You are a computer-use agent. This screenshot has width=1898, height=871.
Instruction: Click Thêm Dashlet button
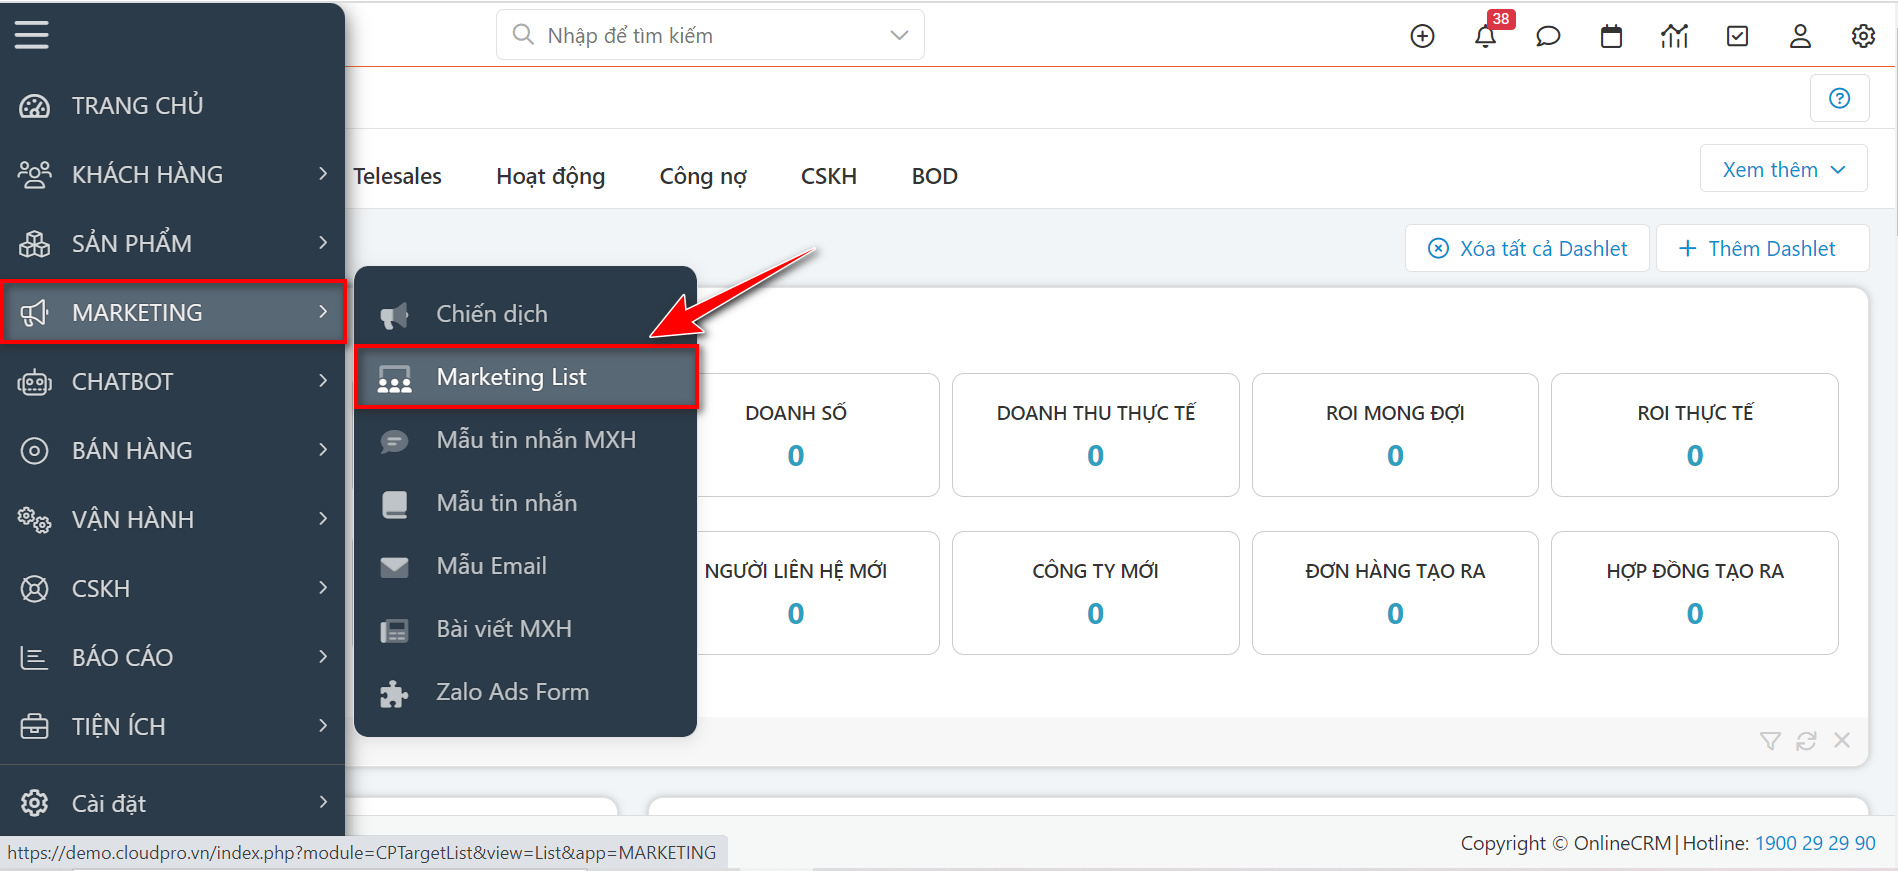coord(1762,248)
